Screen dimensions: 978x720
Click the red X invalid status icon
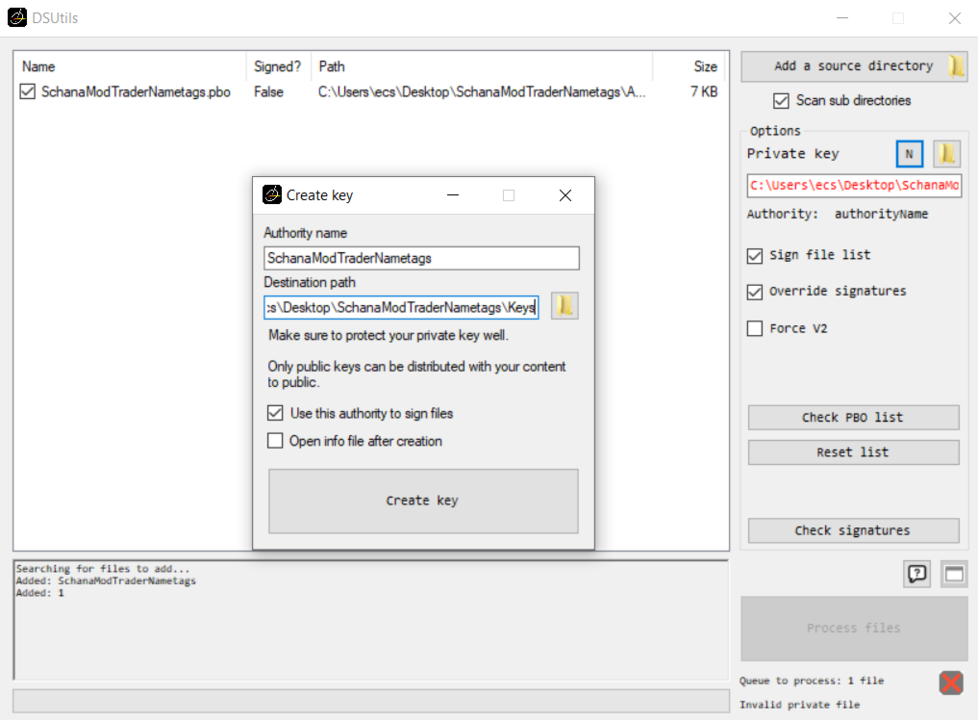pos(951,683)
